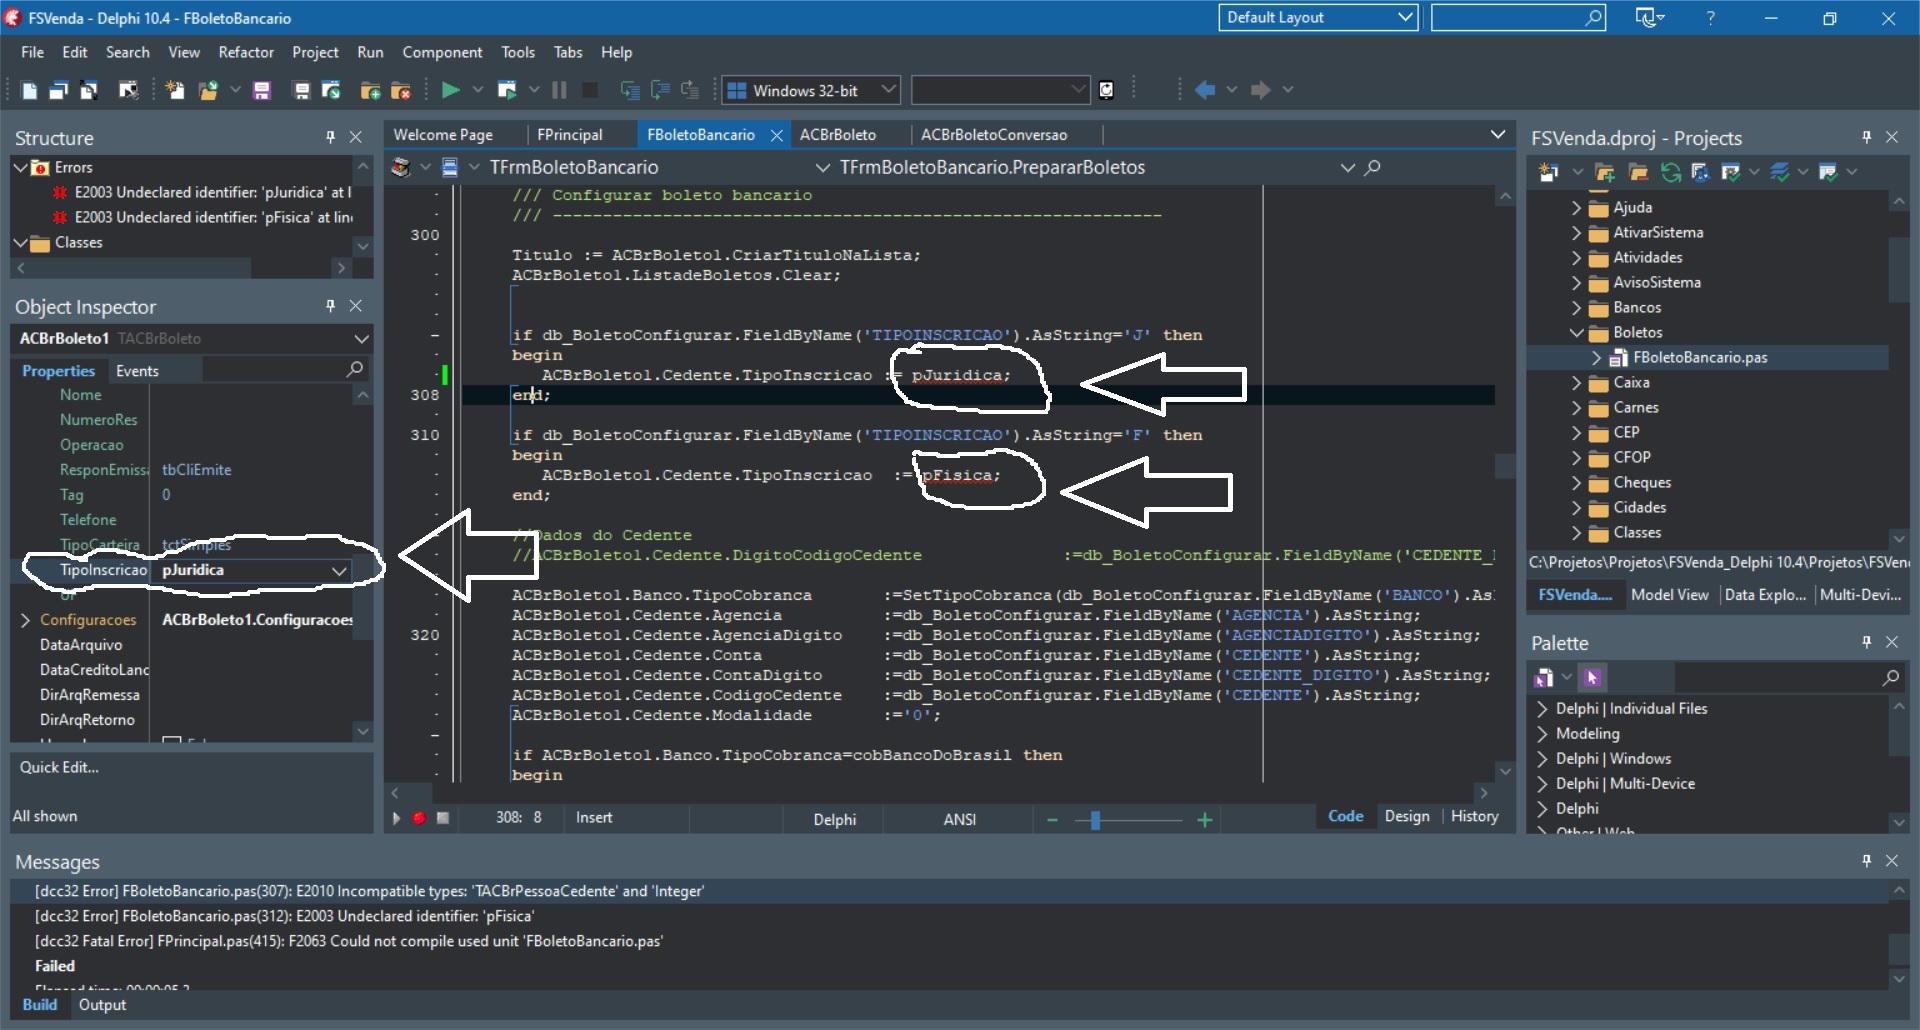The image size is (1920, 1030).
Task: Click Add File to Project icon
Action: pos(370,91)
